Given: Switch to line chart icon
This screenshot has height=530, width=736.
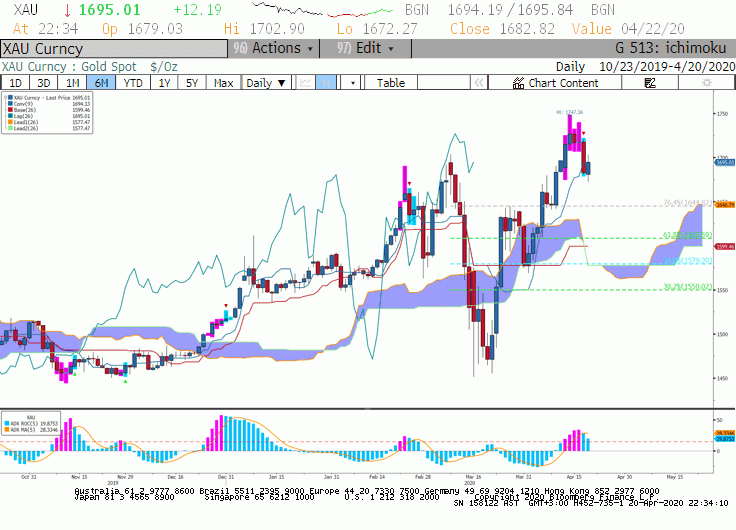Looking at the screenshot, I should 306,83.
